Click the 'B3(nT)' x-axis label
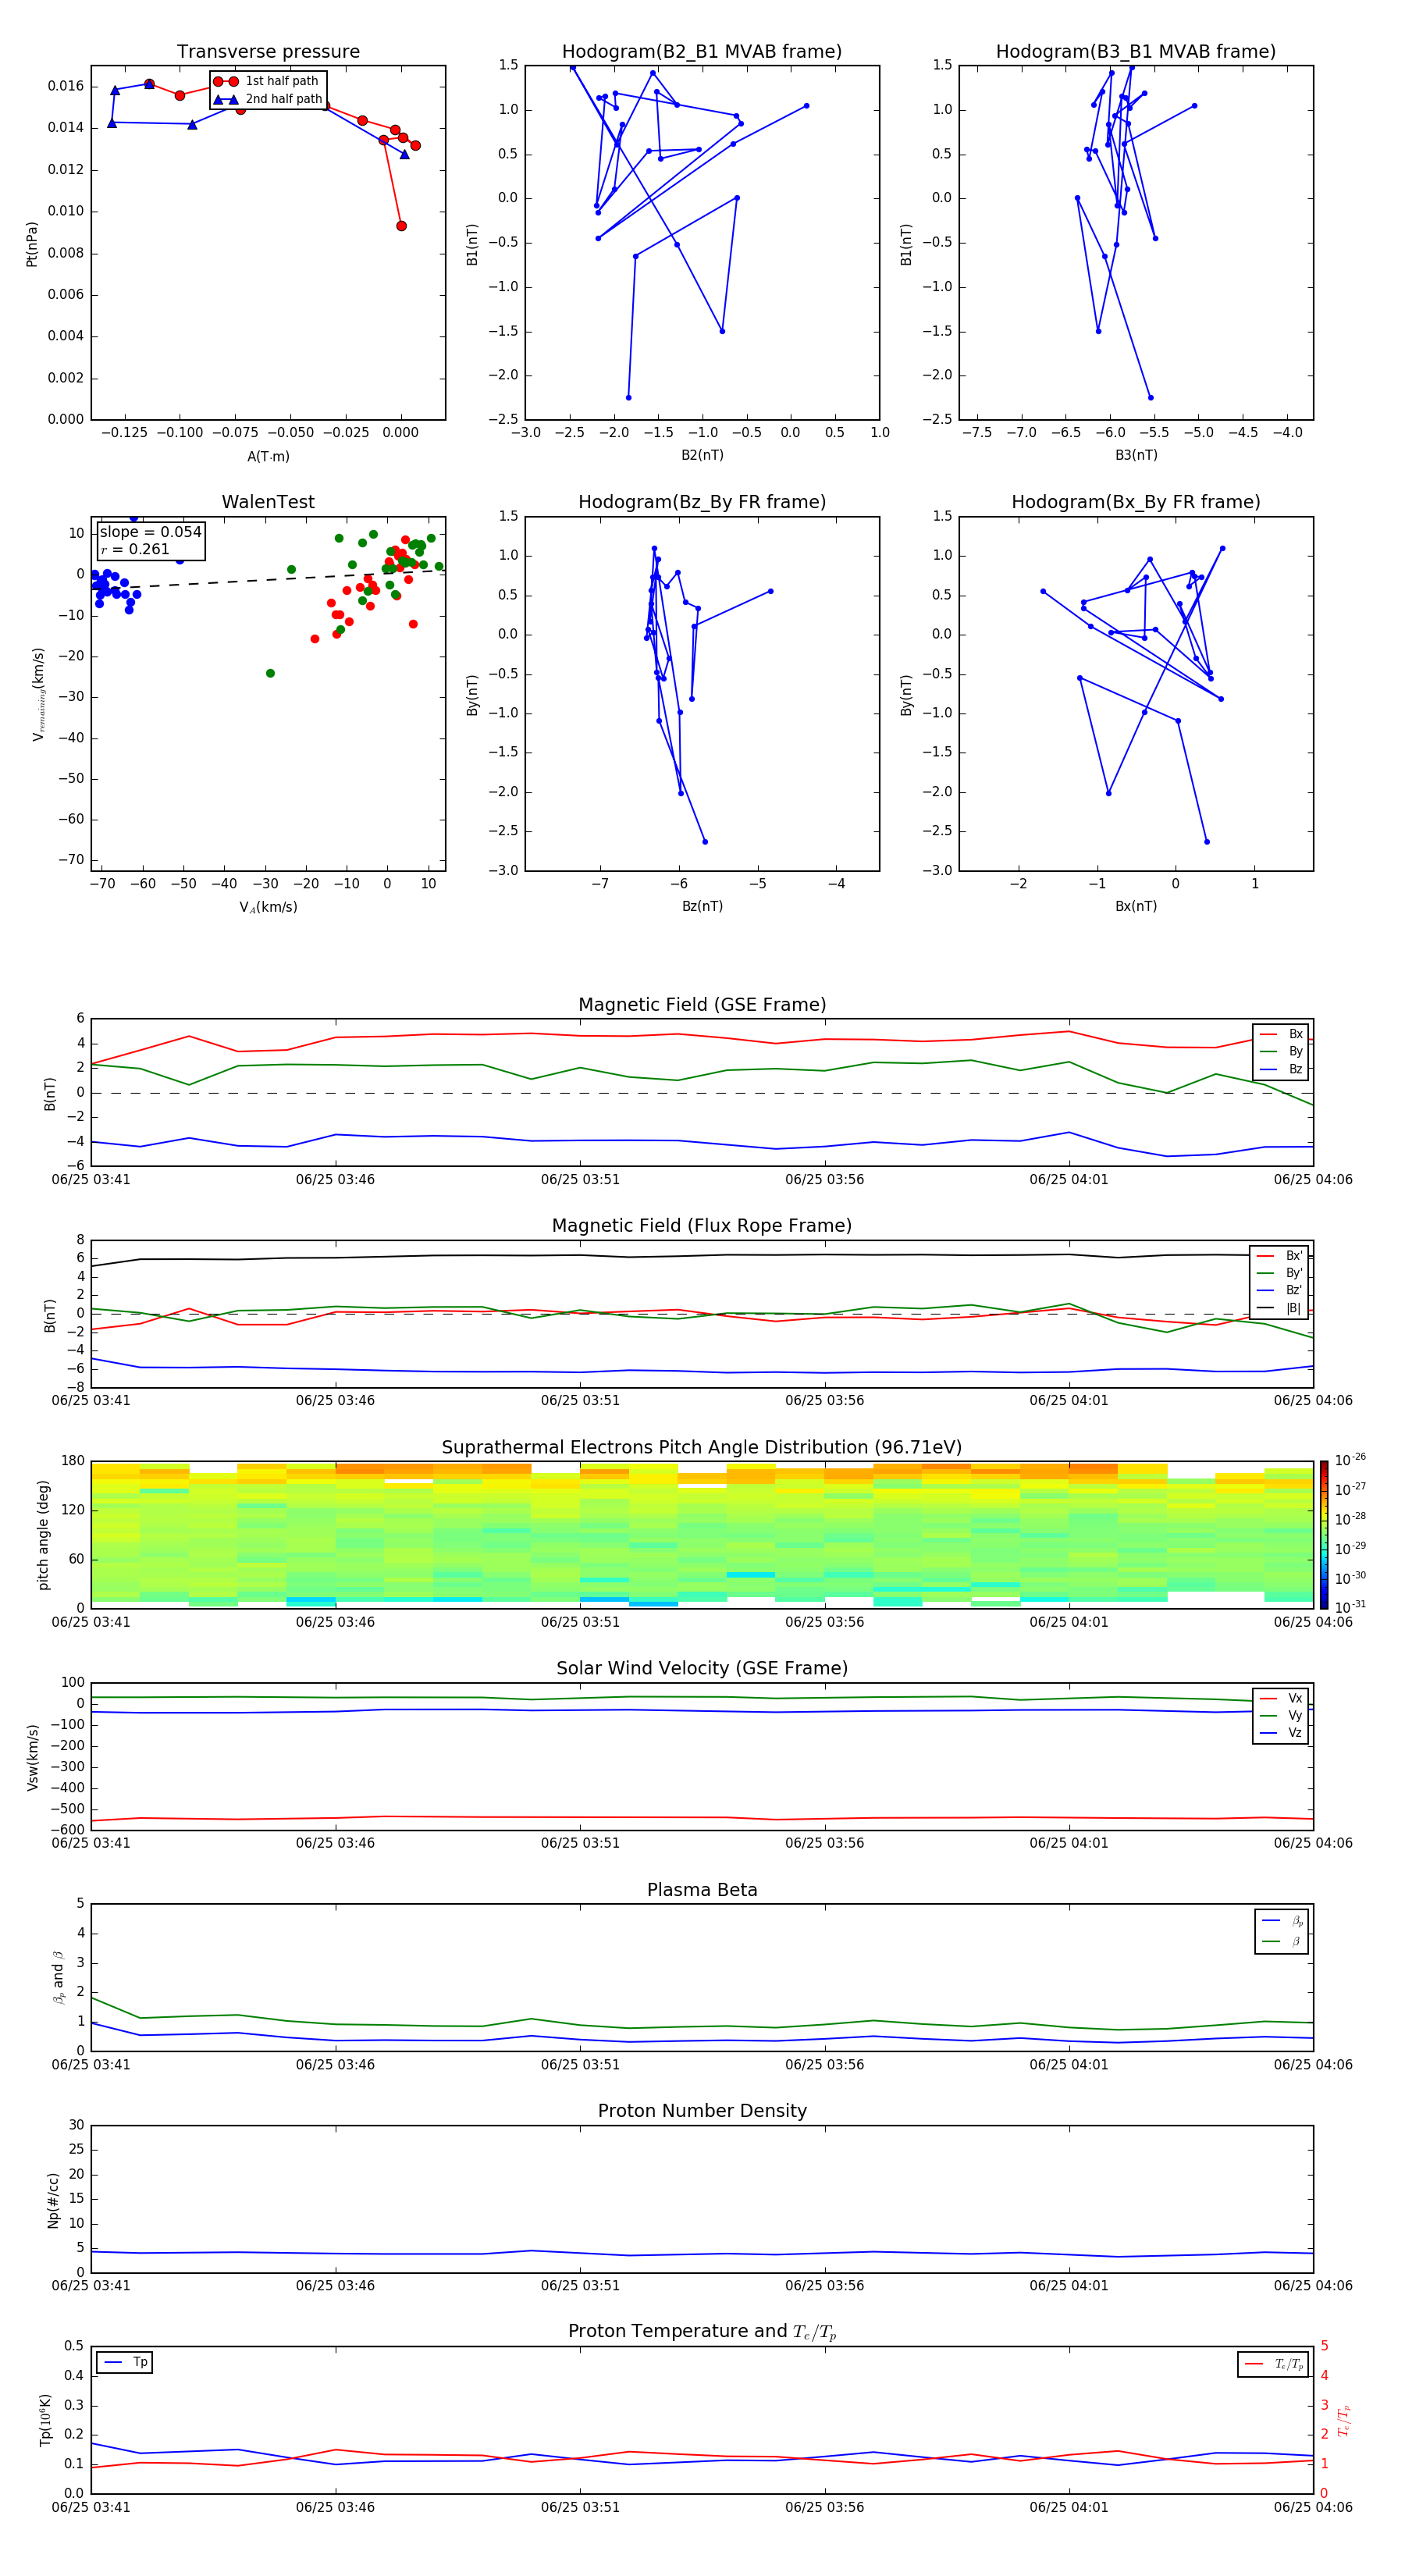Viewport: 1405px width, 2576px height. (x=1136, y=455)
